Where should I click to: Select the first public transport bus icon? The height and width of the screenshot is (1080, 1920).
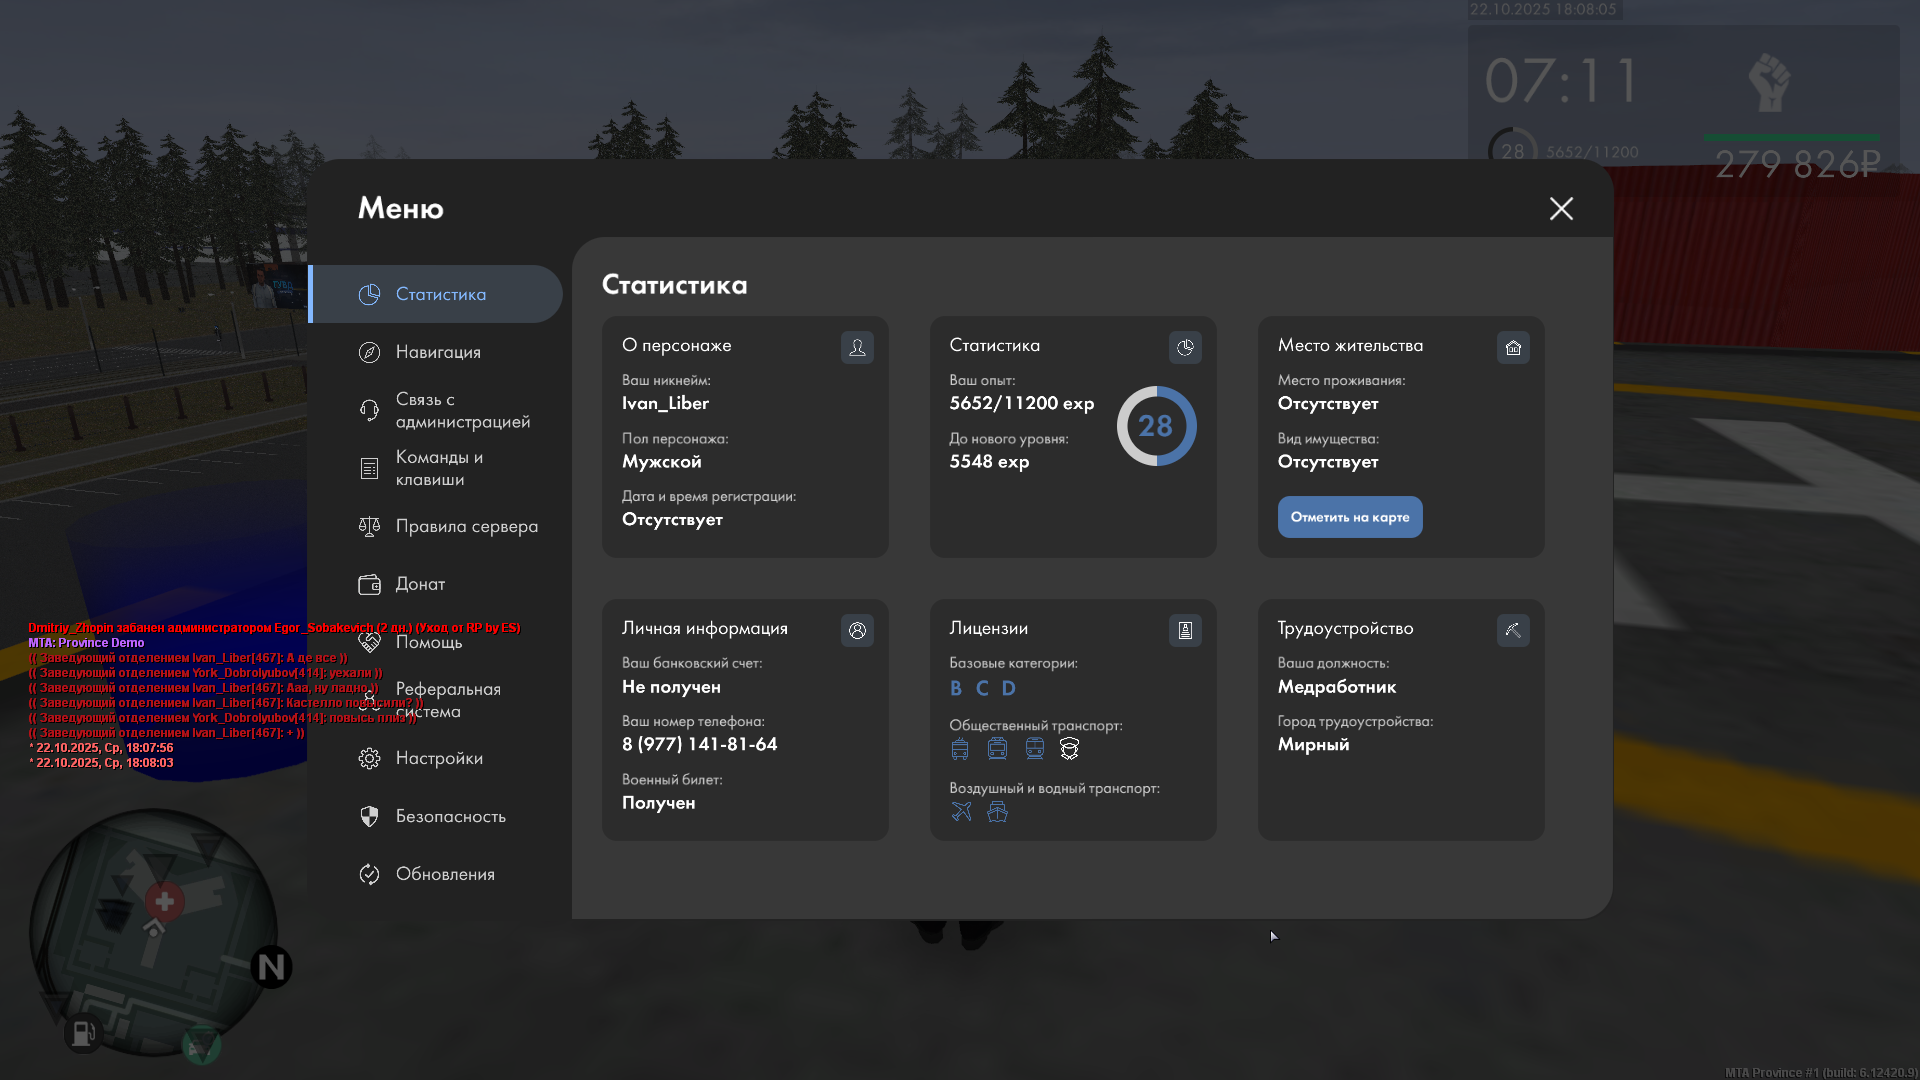(x=960, y=749)
